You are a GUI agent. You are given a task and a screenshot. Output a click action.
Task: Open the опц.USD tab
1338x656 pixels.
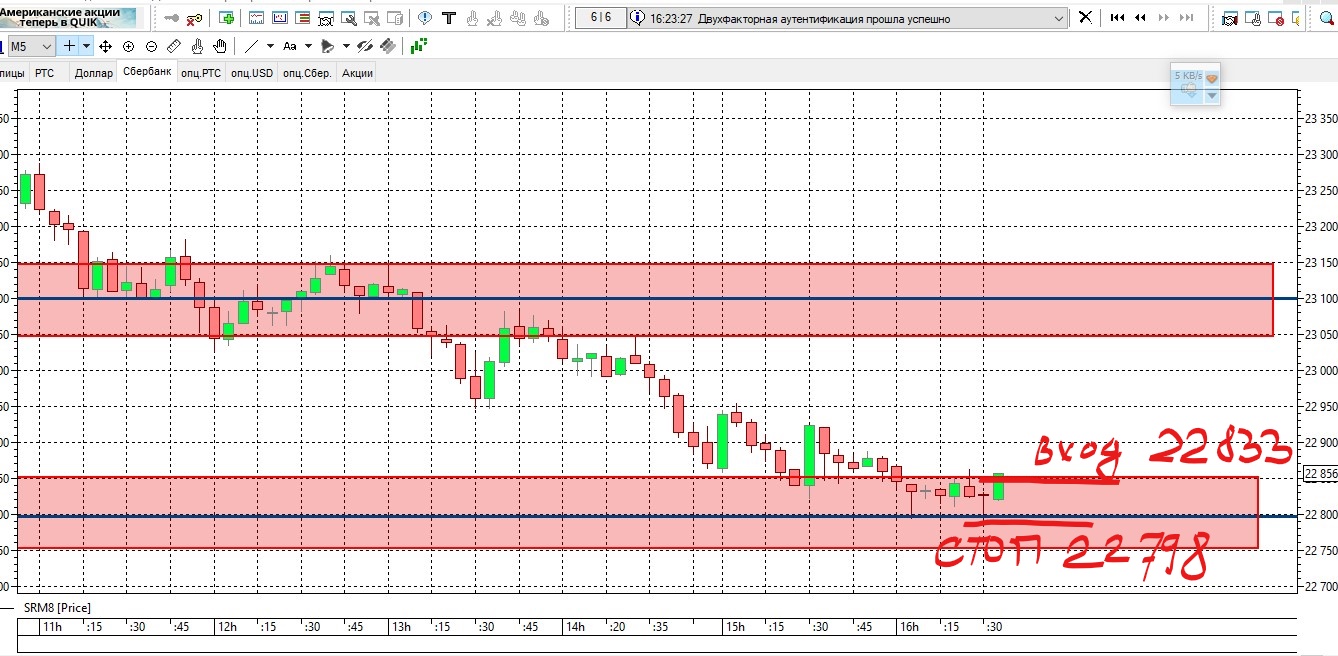coord(252,73)
